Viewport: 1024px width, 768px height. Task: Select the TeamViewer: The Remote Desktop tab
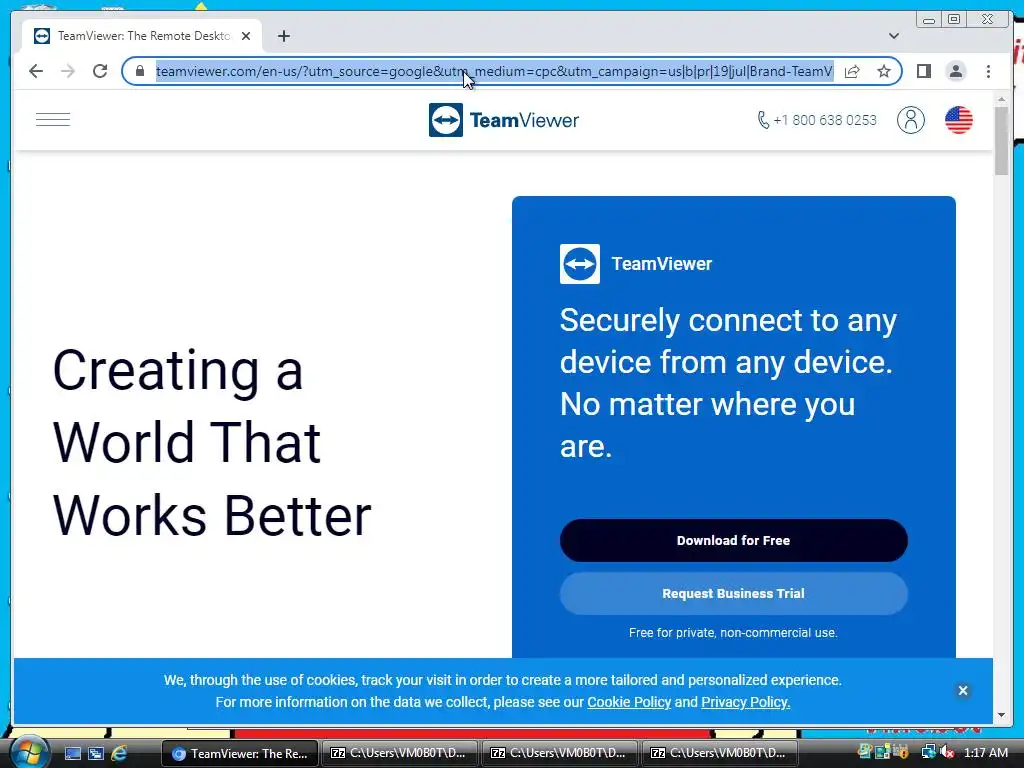pos(142,36)
